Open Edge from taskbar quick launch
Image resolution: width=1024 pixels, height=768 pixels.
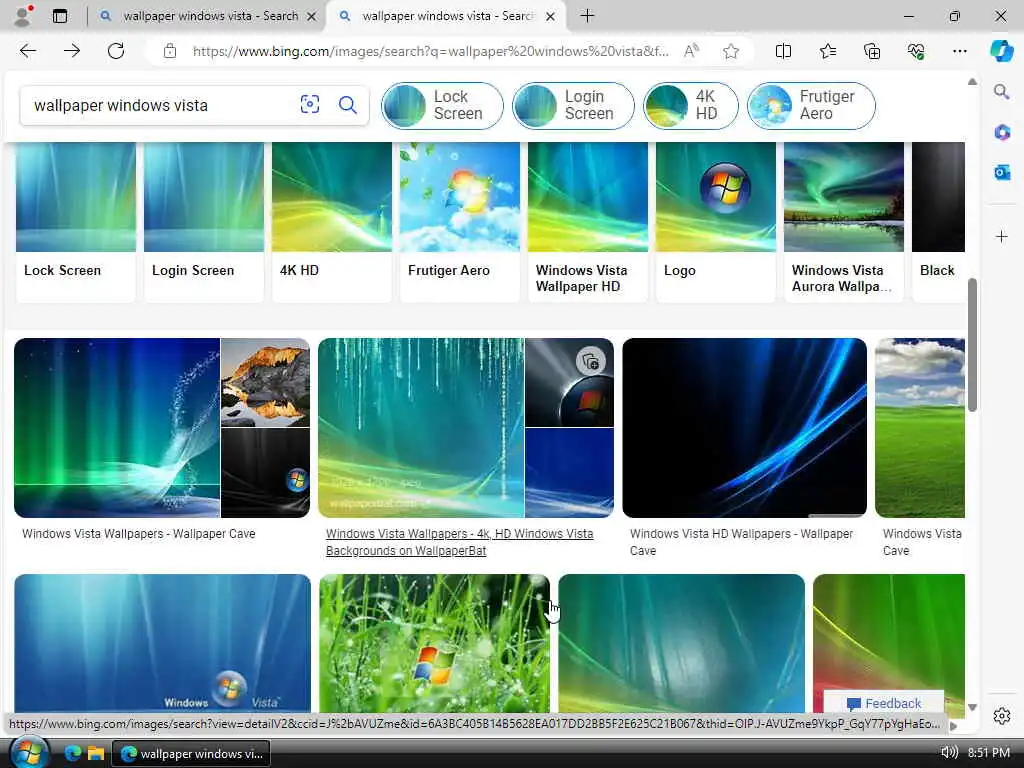coord(72,753)
